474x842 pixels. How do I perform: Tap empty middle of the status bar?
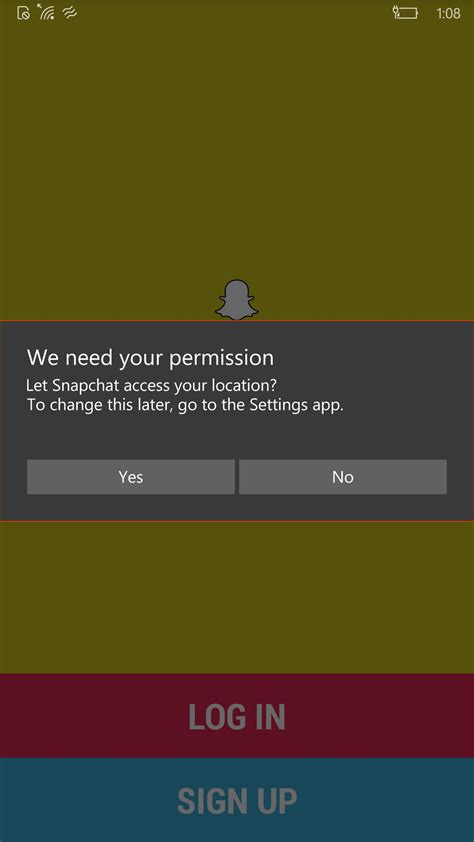click(x=236, y=13)
